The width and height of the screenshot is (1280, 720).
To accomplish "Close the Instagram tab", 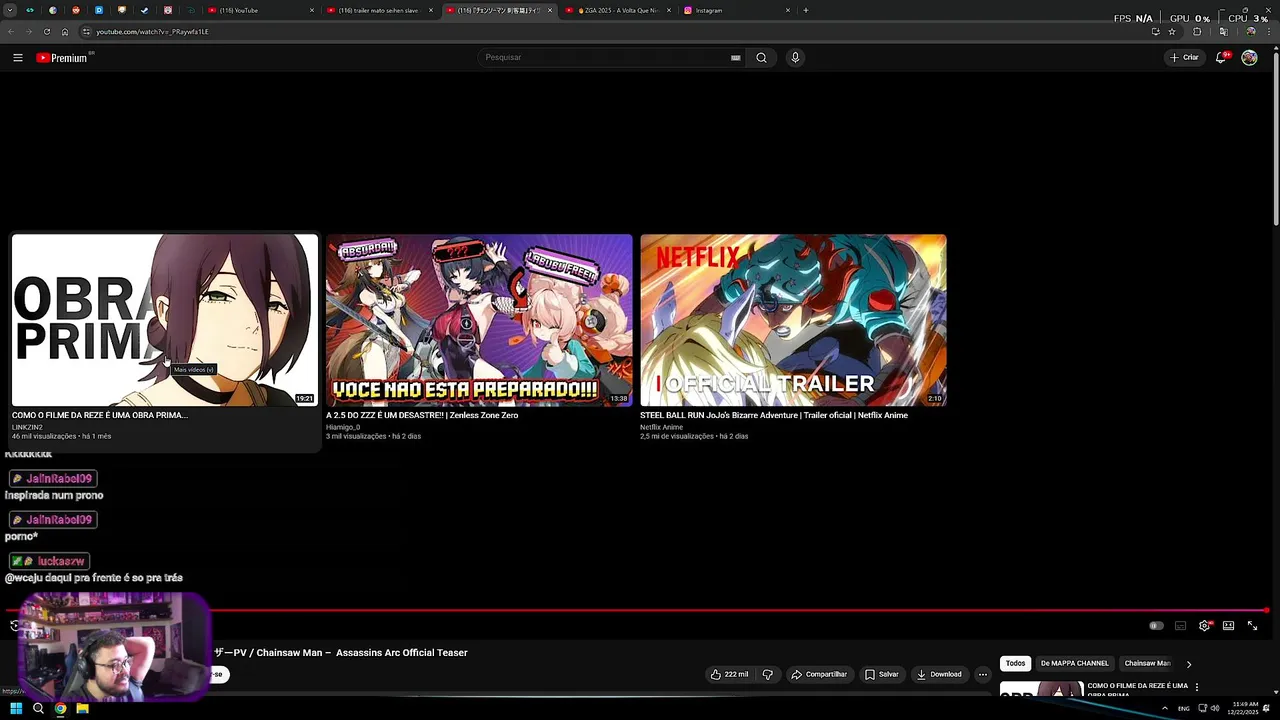I will point(788,10).
